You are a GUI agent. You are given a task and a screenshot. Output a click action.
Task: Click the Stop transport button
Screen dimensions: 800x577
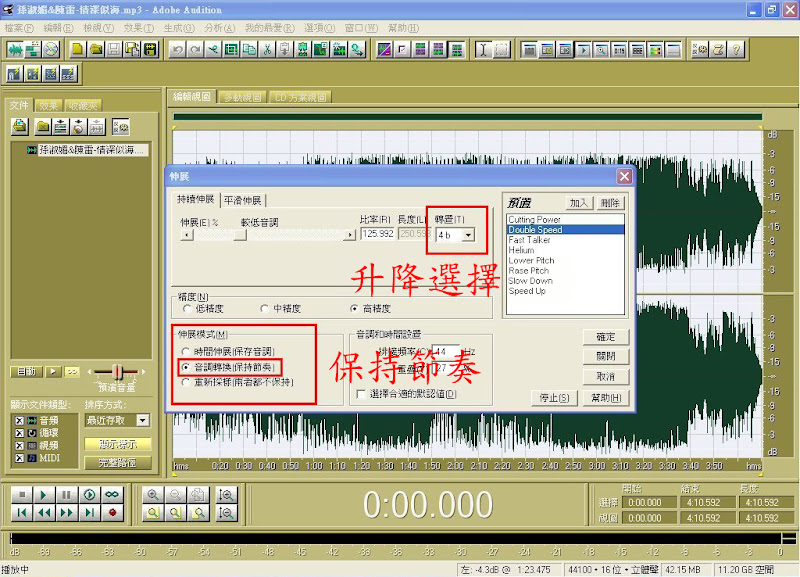pyautogui.click(x=22, y=494)
